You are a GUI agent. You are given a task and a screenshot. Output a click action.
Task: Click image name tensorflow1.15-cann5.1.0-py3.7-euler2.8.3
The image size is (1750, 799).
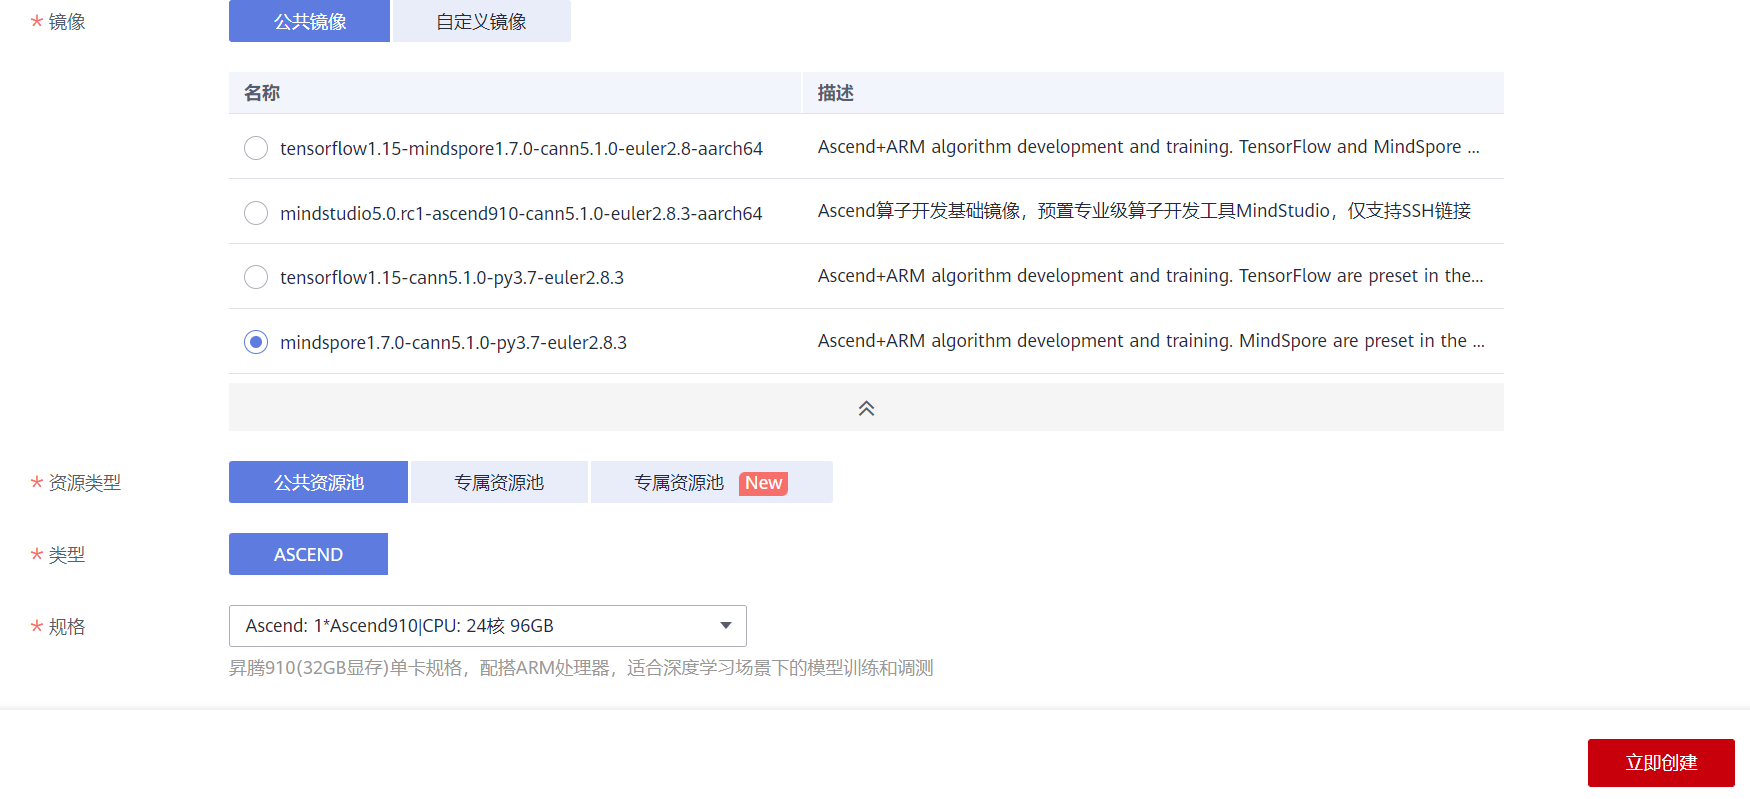coord(452,277)
